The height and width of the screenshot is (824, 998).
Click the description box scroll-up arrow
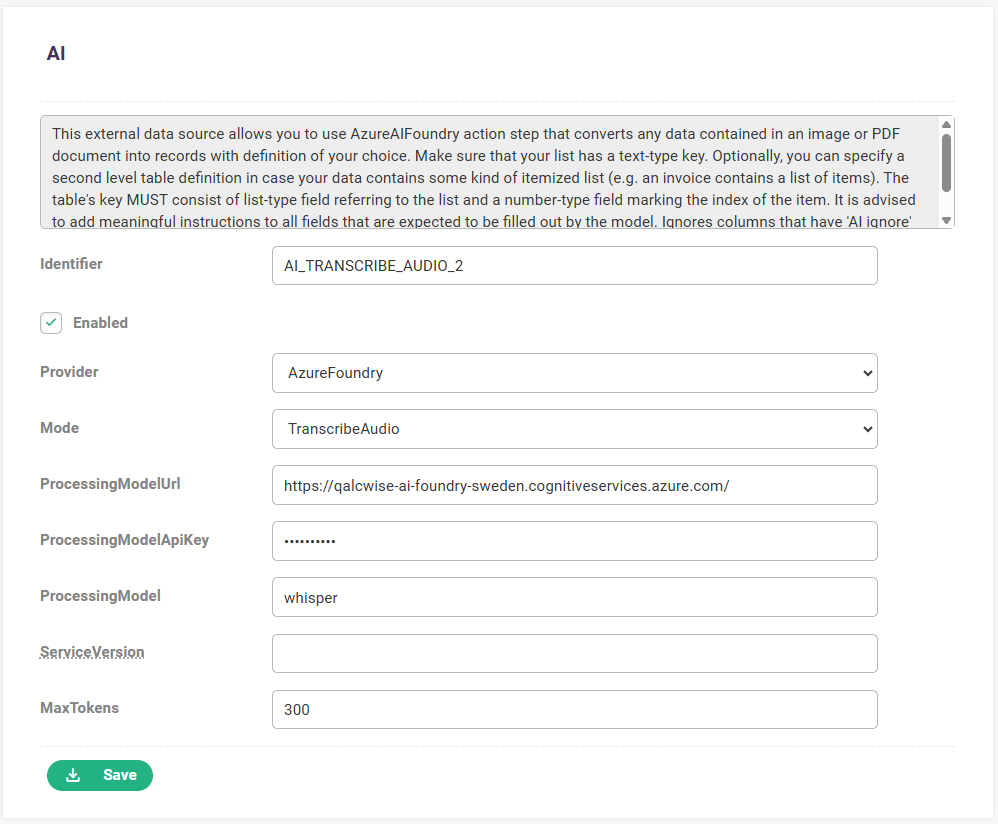click(x=946, y=125)
